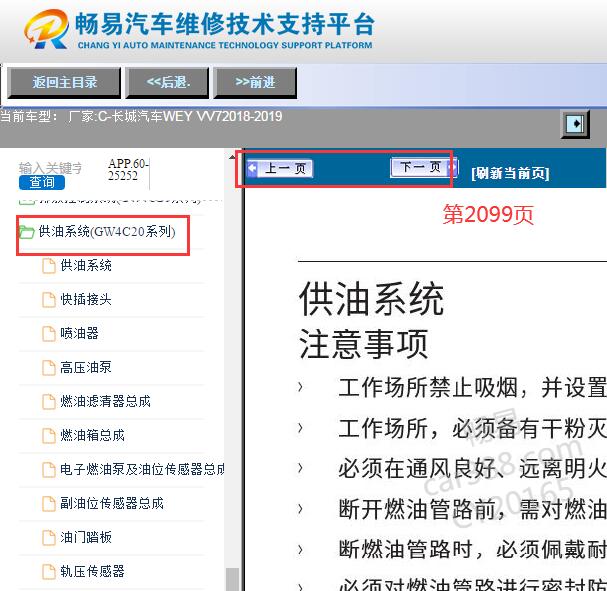Image resolution: width=607 pixels, height=591 pixels.
Task: Go forward with the >>前进 button
Action: coord(255,82)
